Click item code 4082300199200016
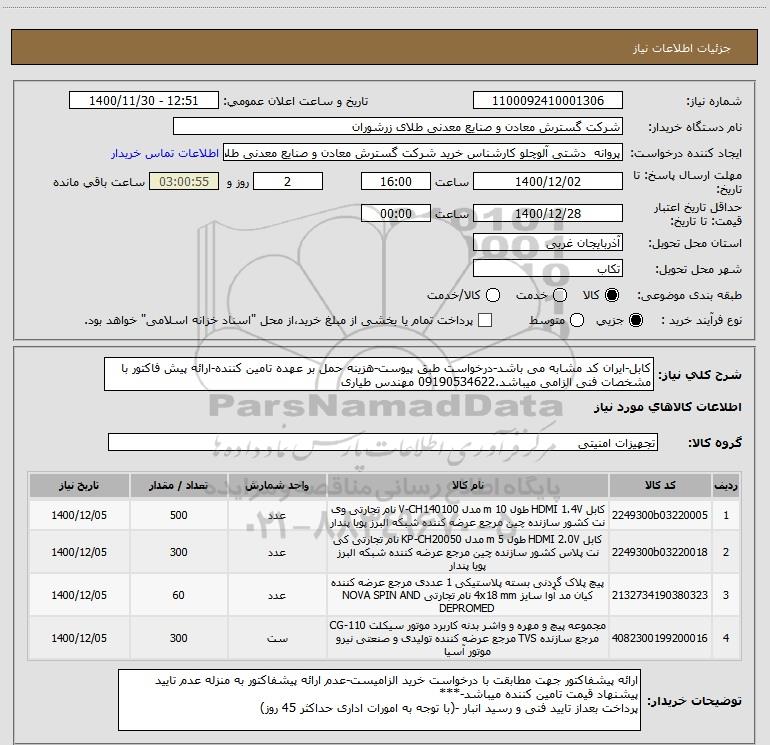 click(660, 638)
